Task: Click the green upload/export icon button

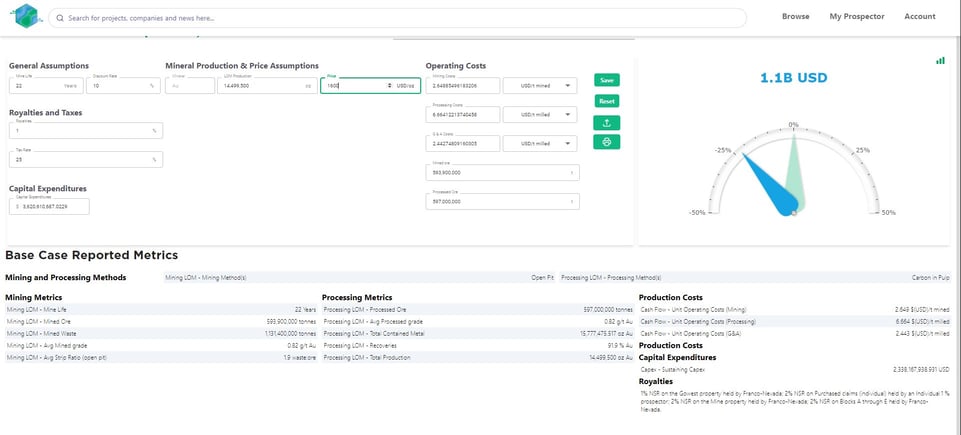Action: click(606, 122)
